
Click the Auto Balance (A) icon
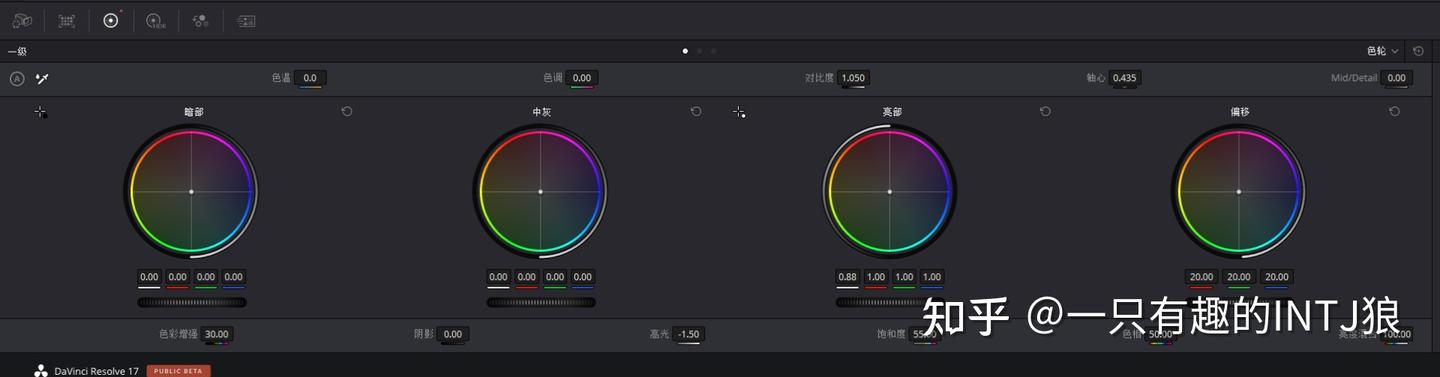pos(17,79)
